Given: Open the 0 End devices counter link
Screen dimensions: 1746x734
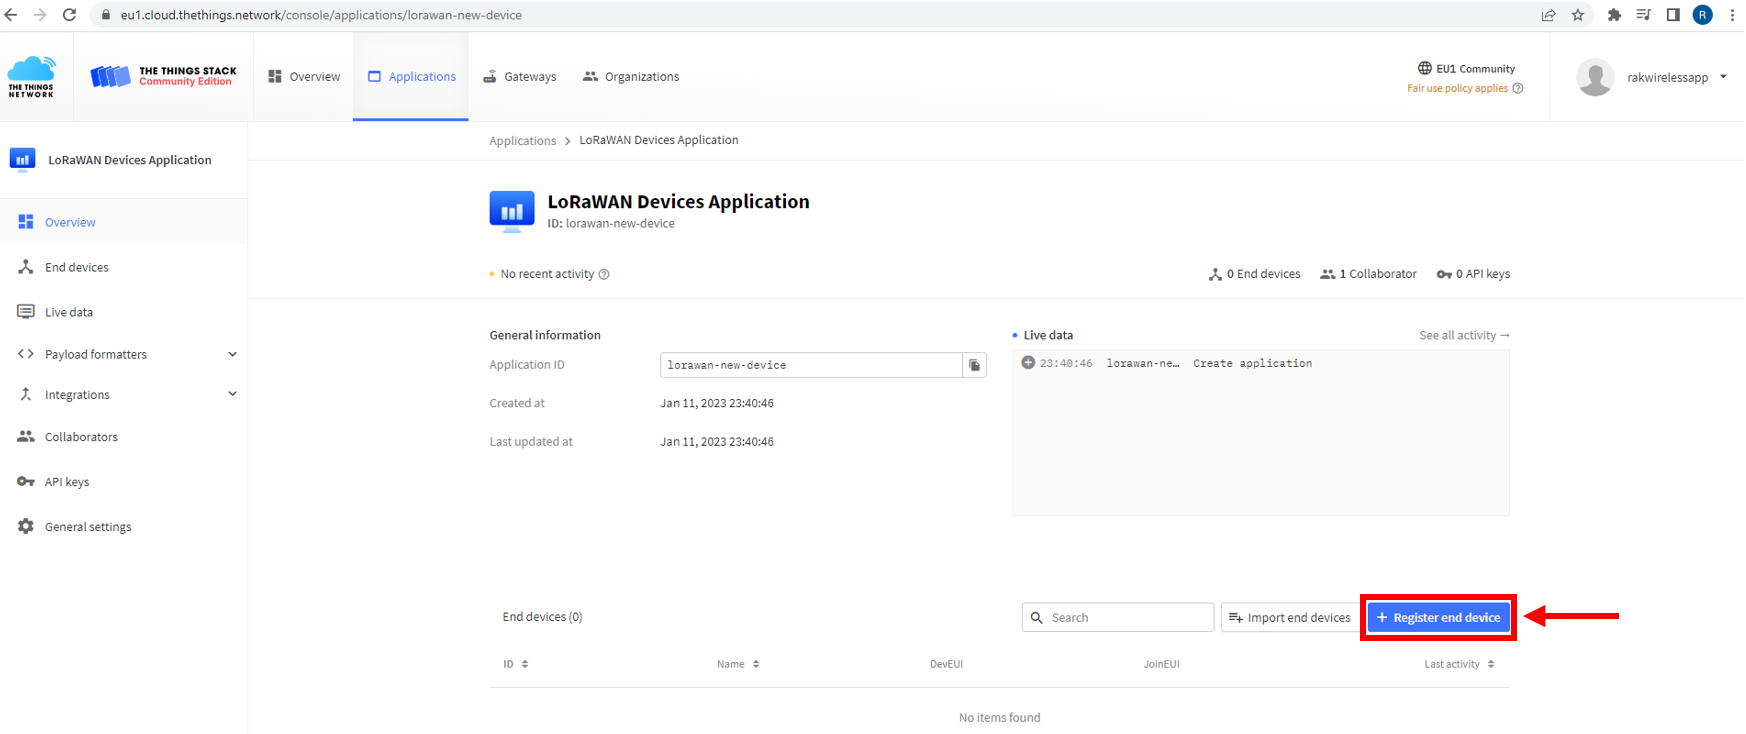Looking at the screenshot, I should click(x=1254, y=274).
